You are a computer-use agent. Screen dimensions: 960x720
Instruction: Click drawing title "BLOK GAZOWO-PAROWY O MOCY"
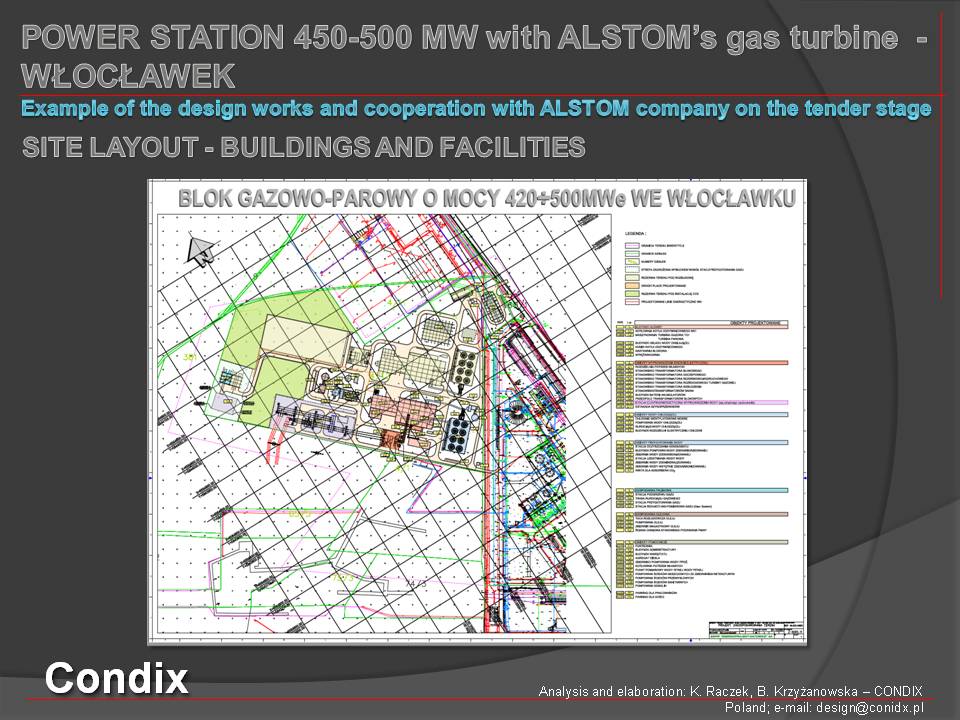338,198
